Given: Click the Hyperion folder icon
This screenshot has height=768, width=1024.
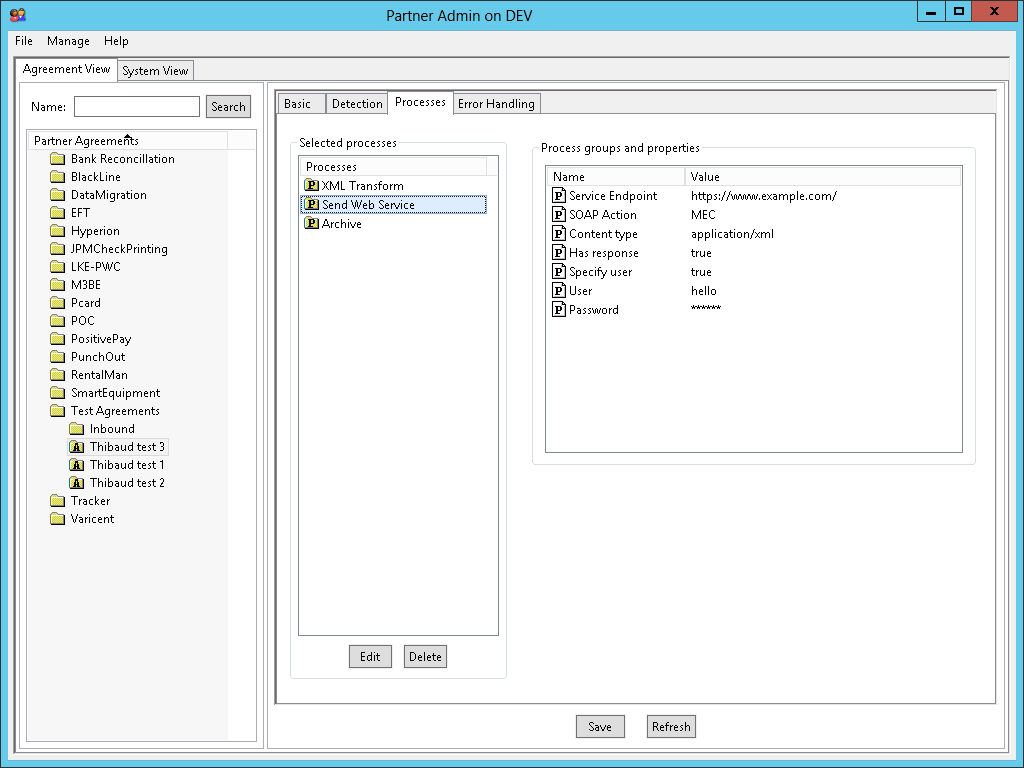Looking at the screenshot, I should tap(58, 231).
